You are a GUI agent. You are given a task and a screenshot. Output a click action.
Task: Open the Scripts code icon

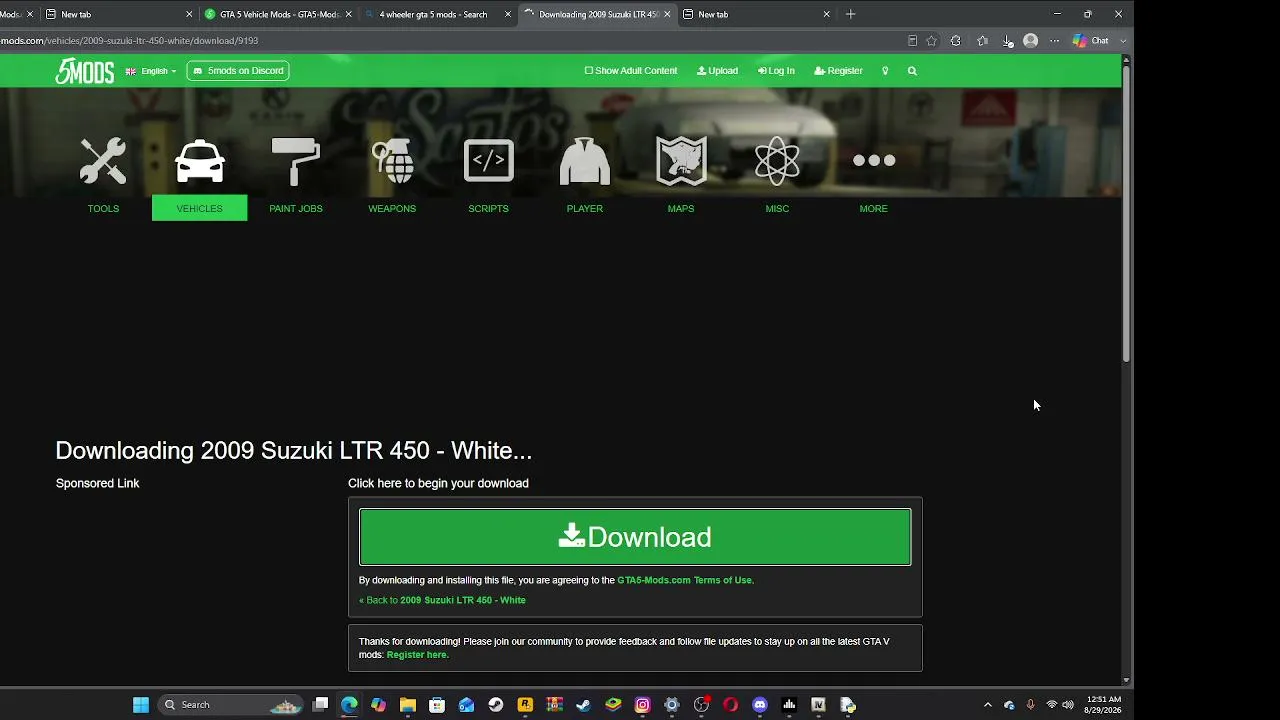point(488,161)
